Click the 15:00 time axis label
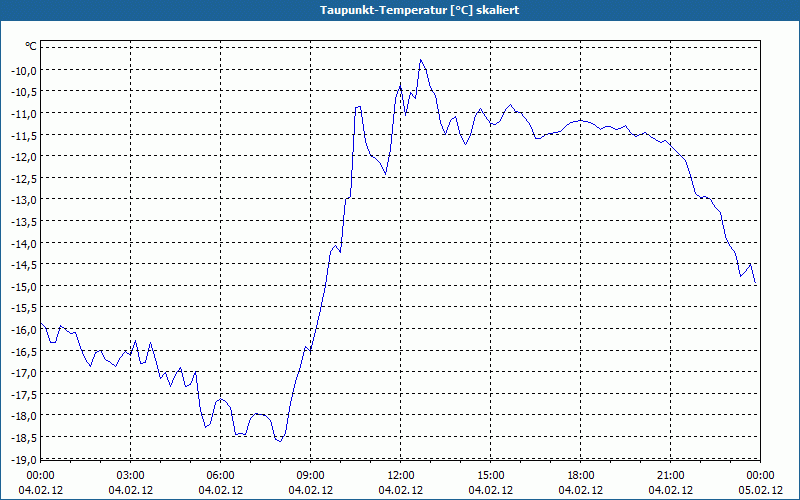The image size is (800, 500). pyautogui.click(x=491, y=476)
